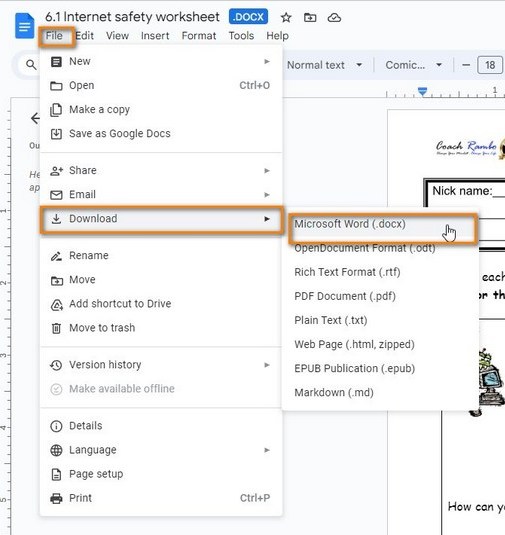Open the View menu
Screen dimensions: 505x535
click(x=117, y=35)
